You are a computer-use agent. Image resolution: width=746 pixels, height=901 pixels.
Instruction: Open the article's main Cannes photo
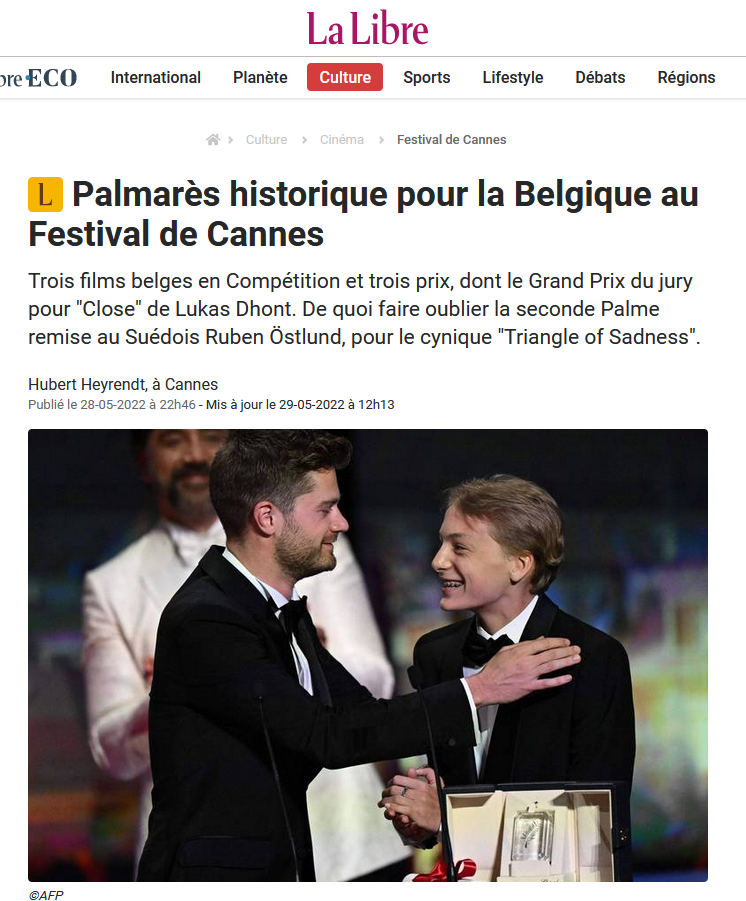[368, 655]
